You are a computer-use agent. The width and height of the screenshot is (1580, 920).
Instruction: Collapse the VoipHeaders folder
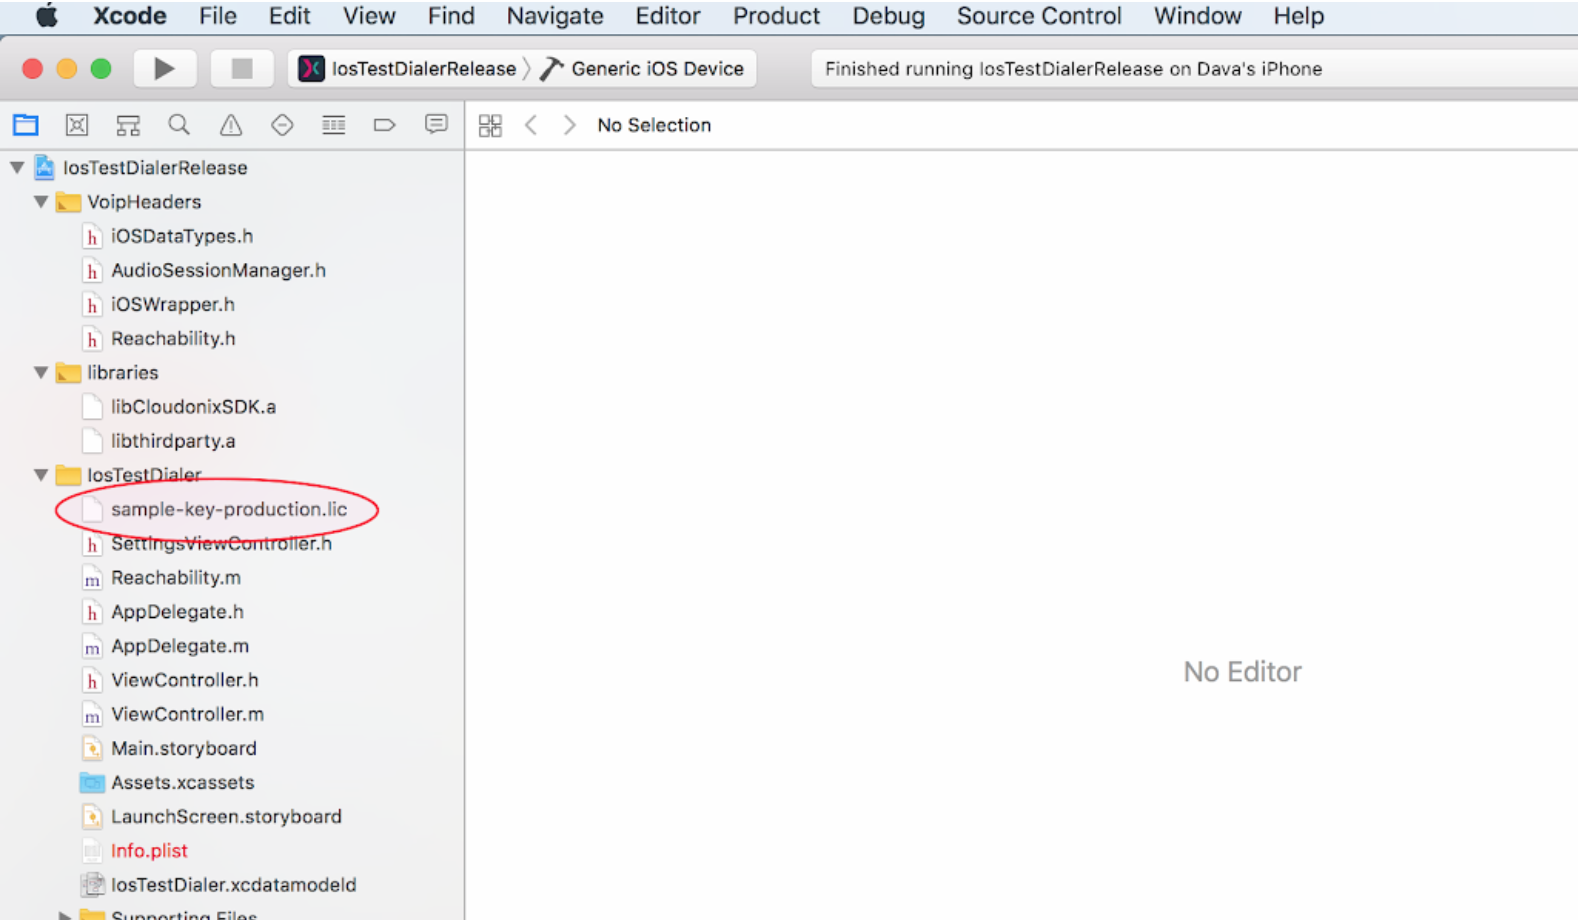[x=41, y=202]
